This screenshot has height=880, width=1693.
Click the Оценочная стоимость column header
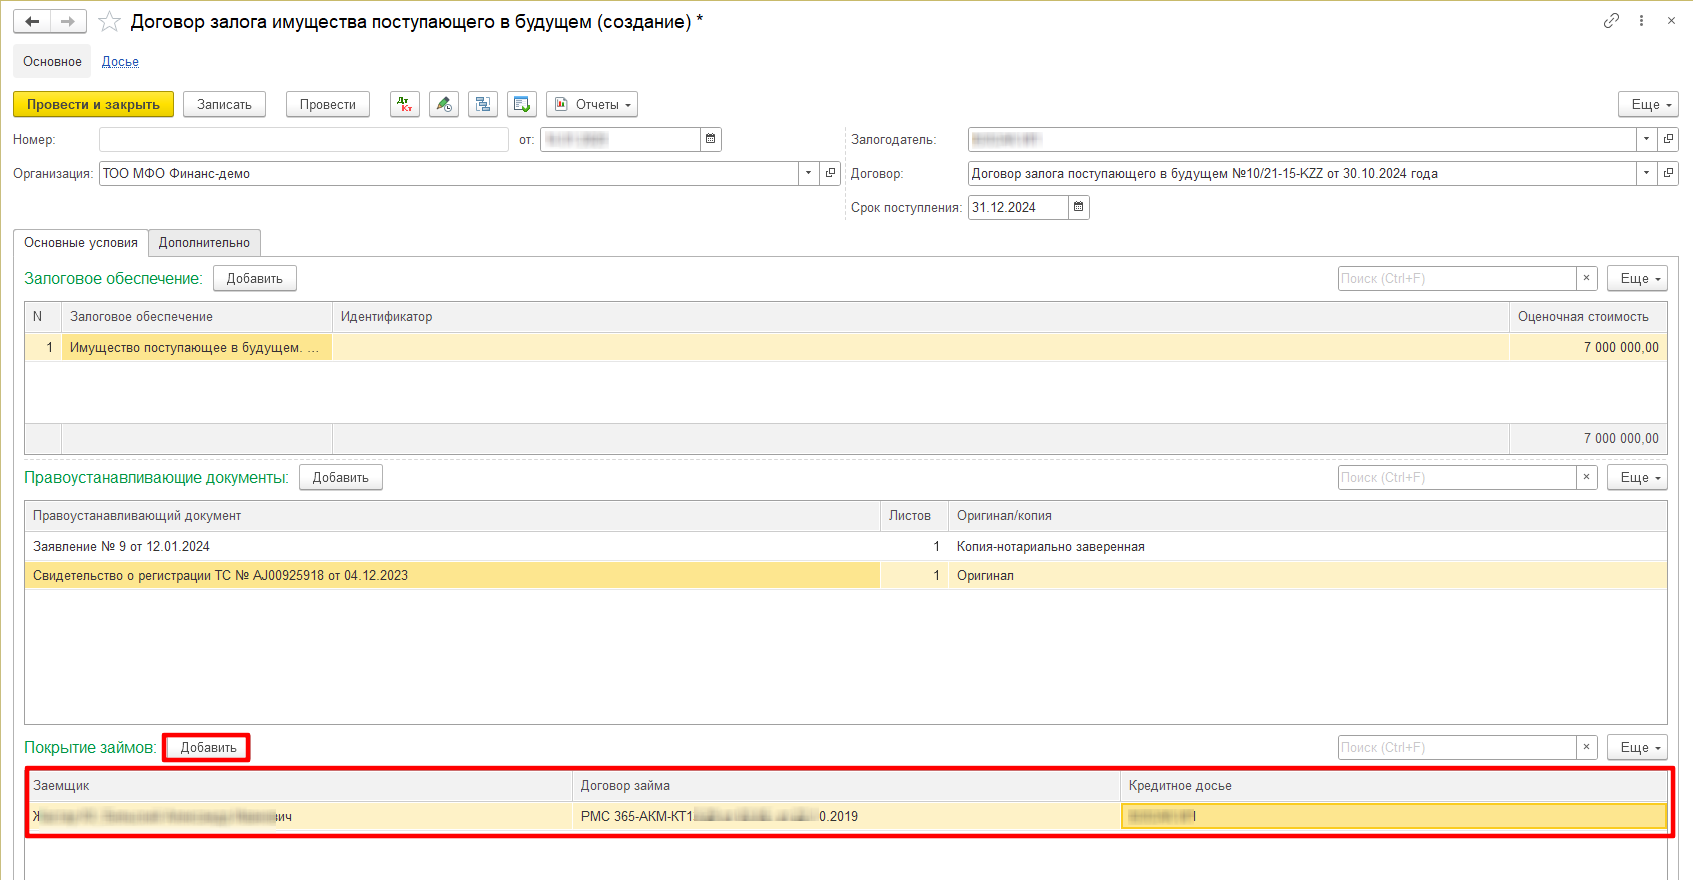pos(1587,317)
